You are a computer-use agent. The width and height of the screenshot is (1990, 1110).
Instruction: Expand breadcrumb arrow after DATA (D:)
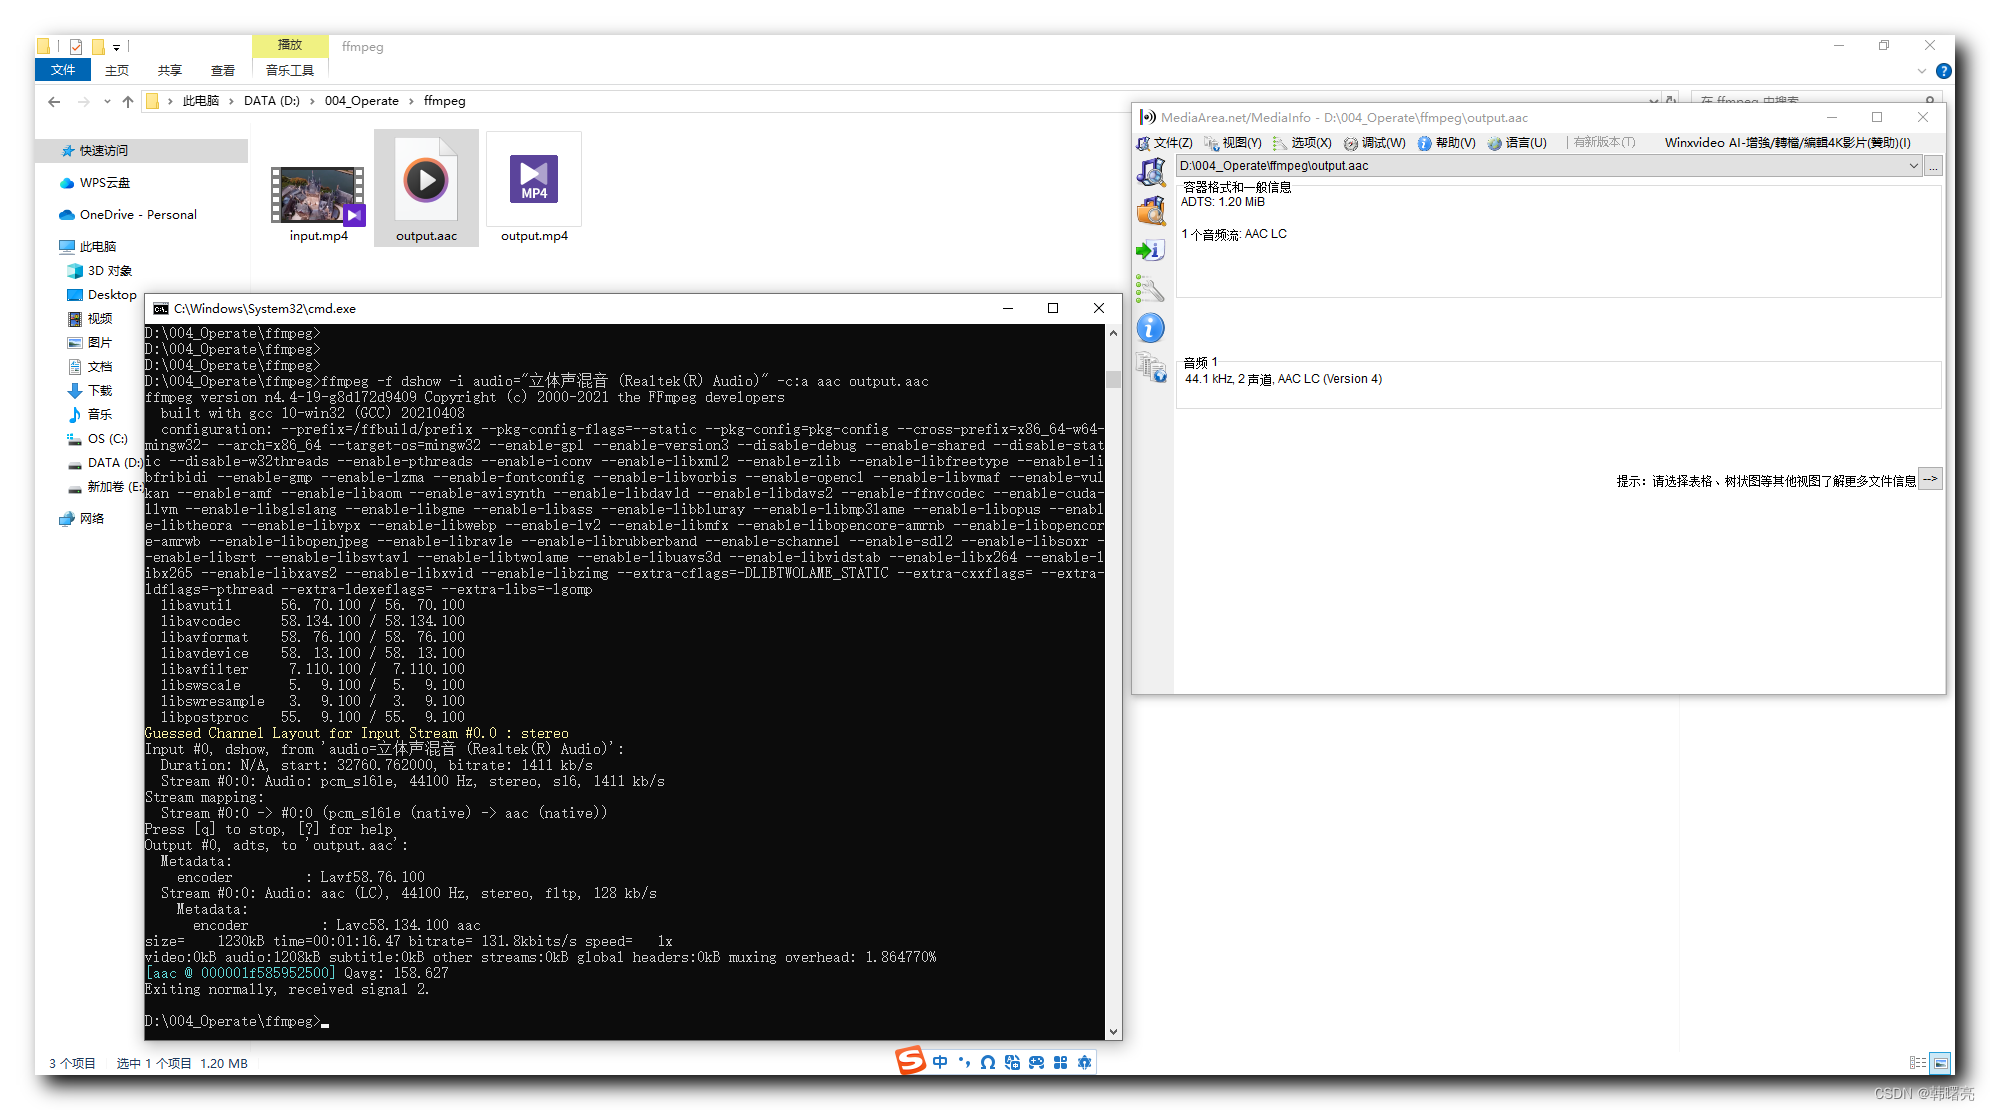pos(312,101)
